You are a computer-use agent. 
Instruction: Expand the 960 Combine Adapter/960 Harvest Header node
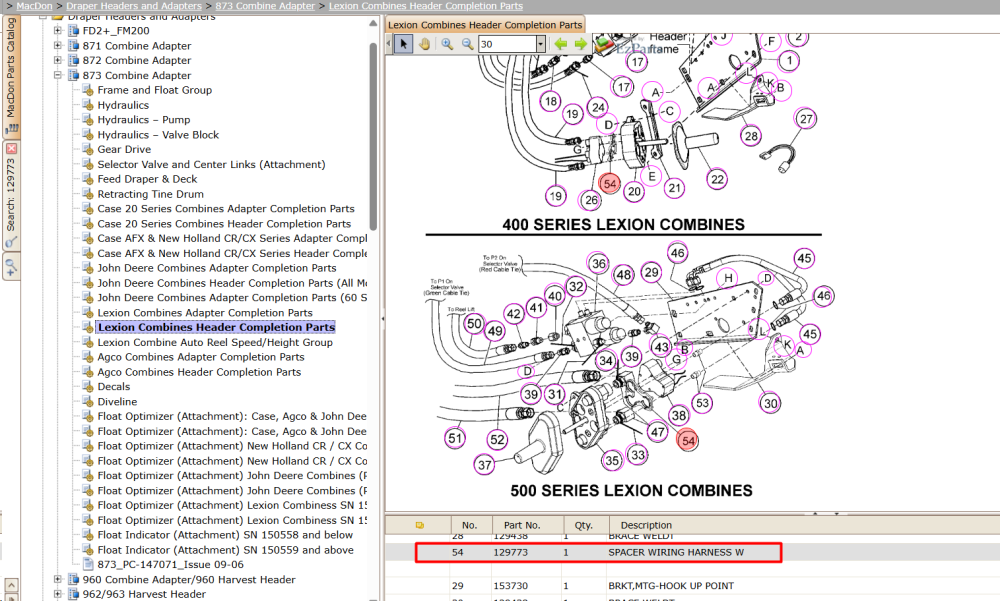57,579
